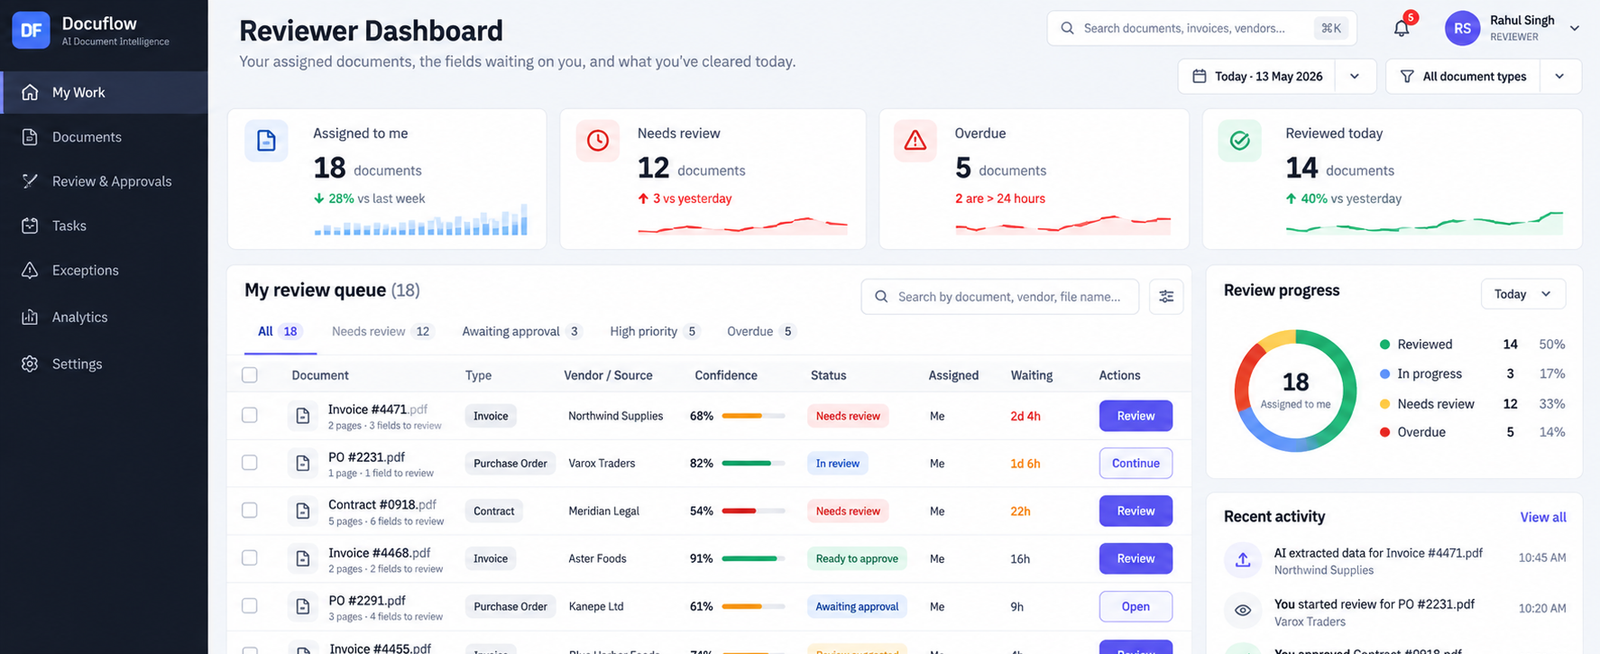
Task: Click the Review progress donut chart
Action: click(1295, 390)
